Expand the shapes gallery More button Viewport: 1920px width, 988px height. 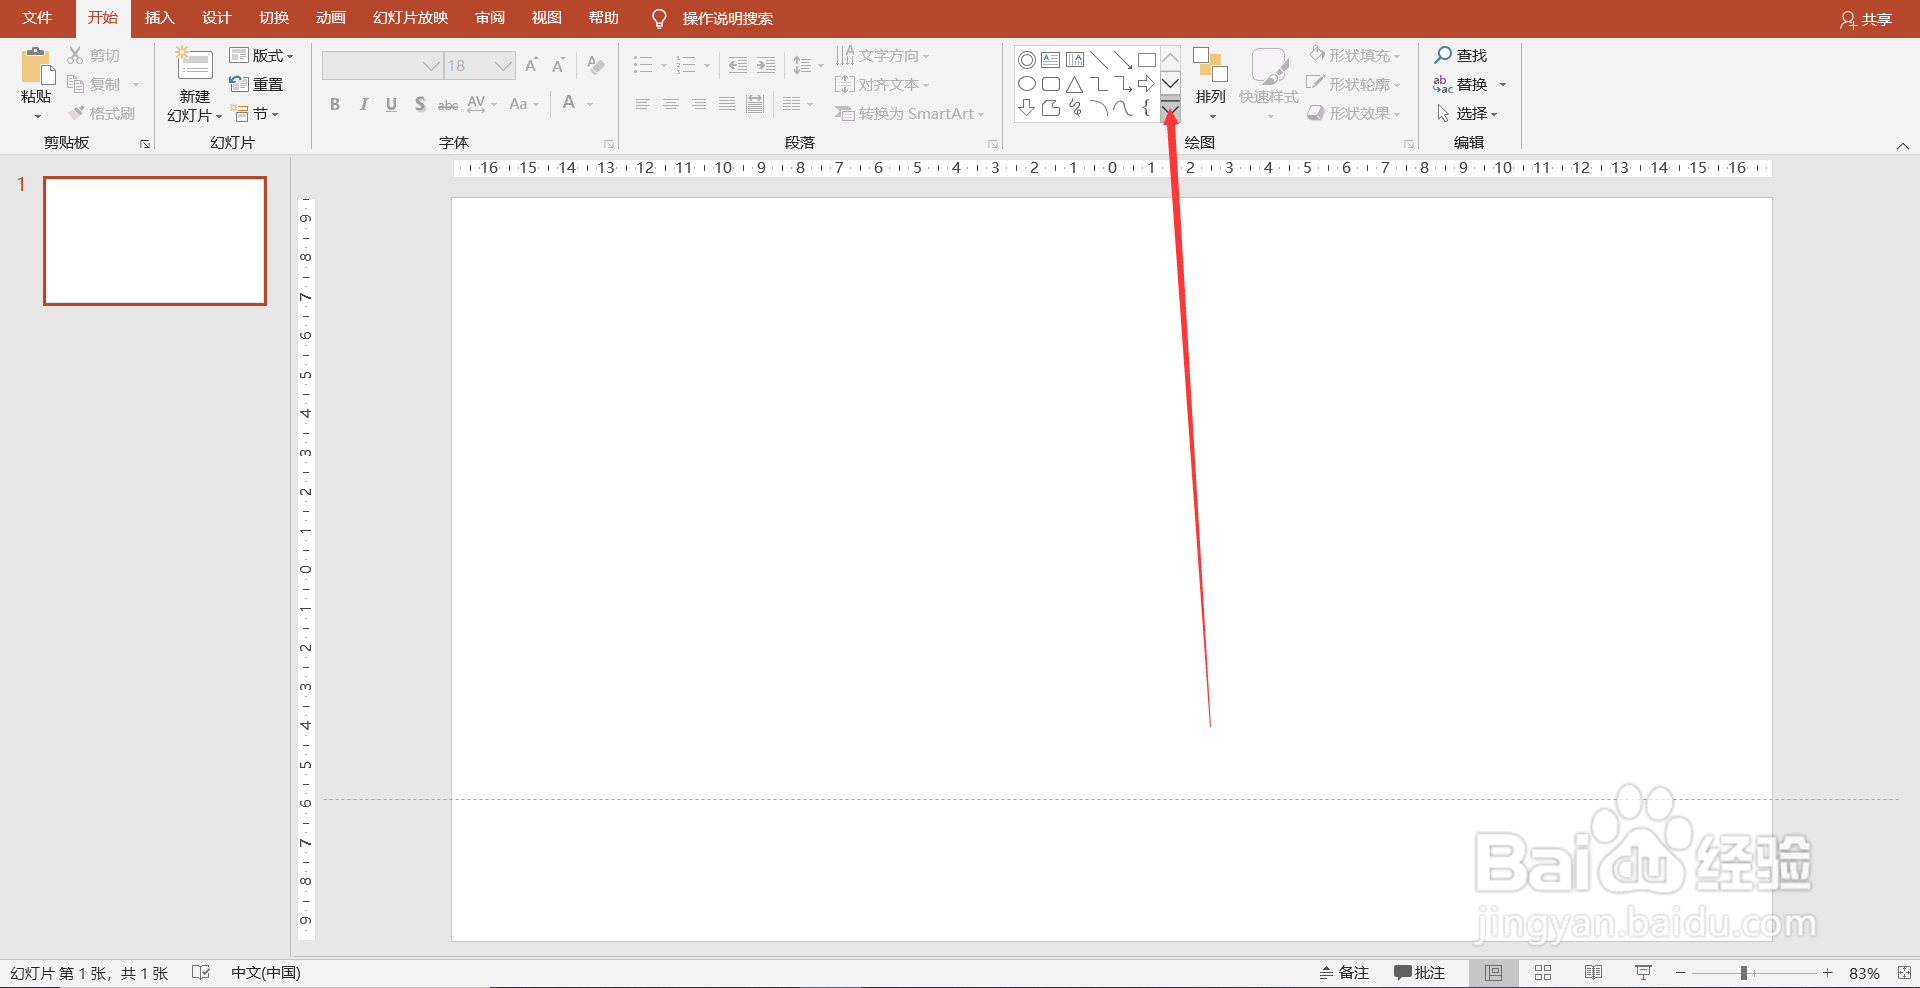[1170, 109]
